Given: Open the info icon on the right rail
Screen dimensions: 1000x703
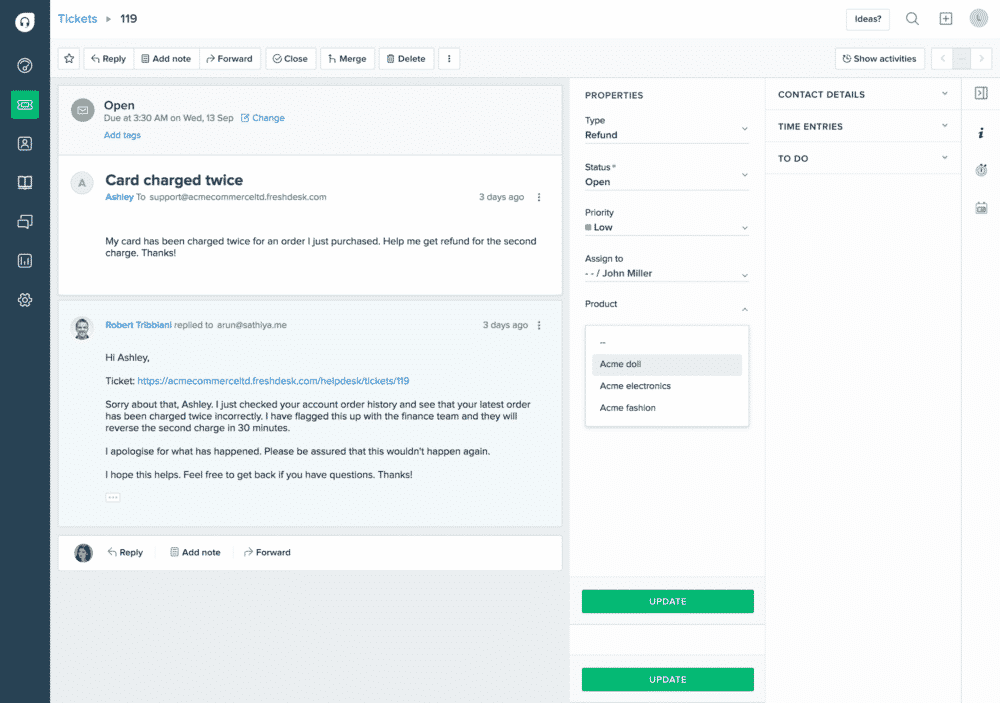Looking at the screenshot, I should click(x=982, y=133).
